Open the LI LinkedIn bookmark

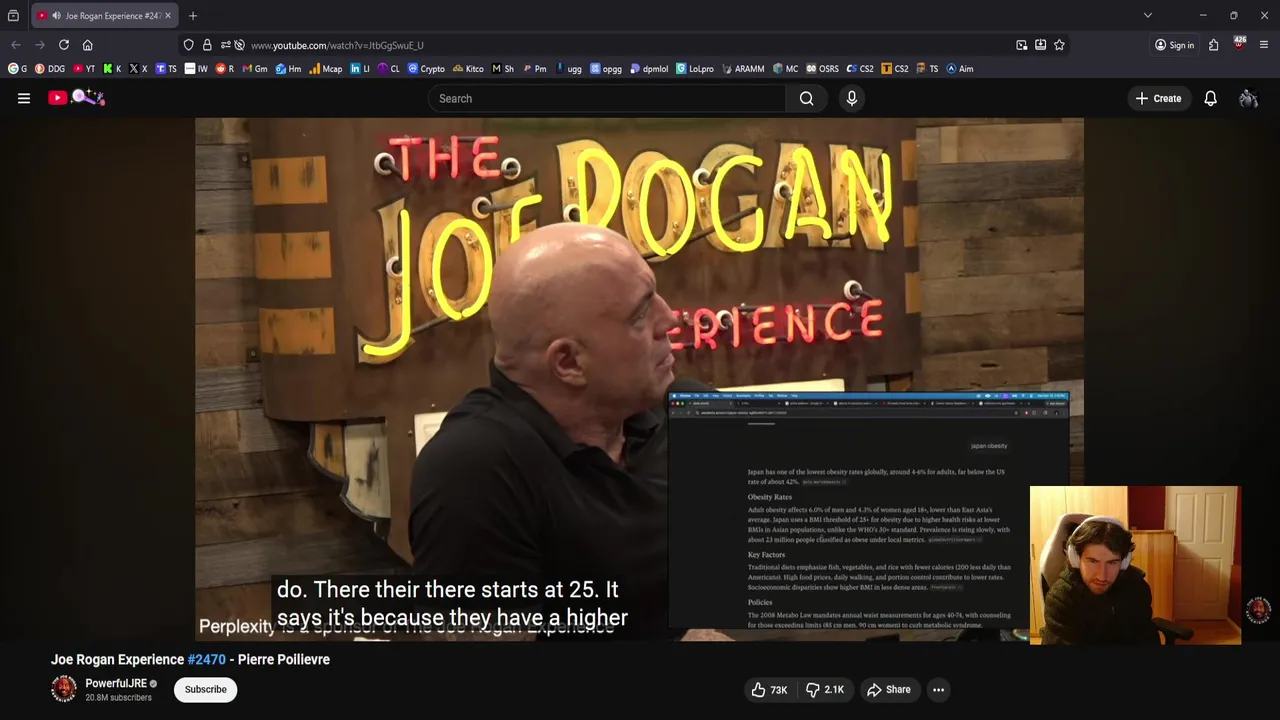click(360, 69)
